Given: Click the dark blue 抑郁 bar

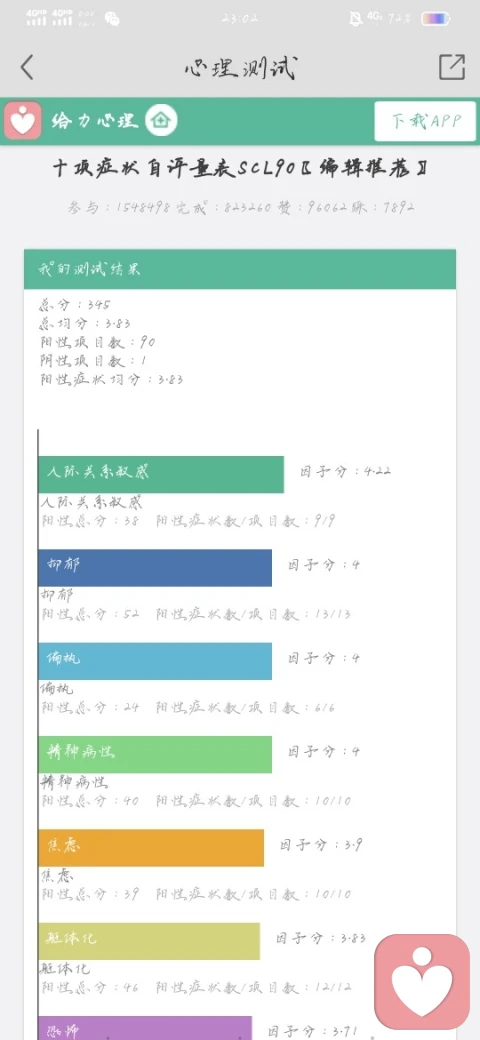Looking at the screenshot, I should 155,568.
